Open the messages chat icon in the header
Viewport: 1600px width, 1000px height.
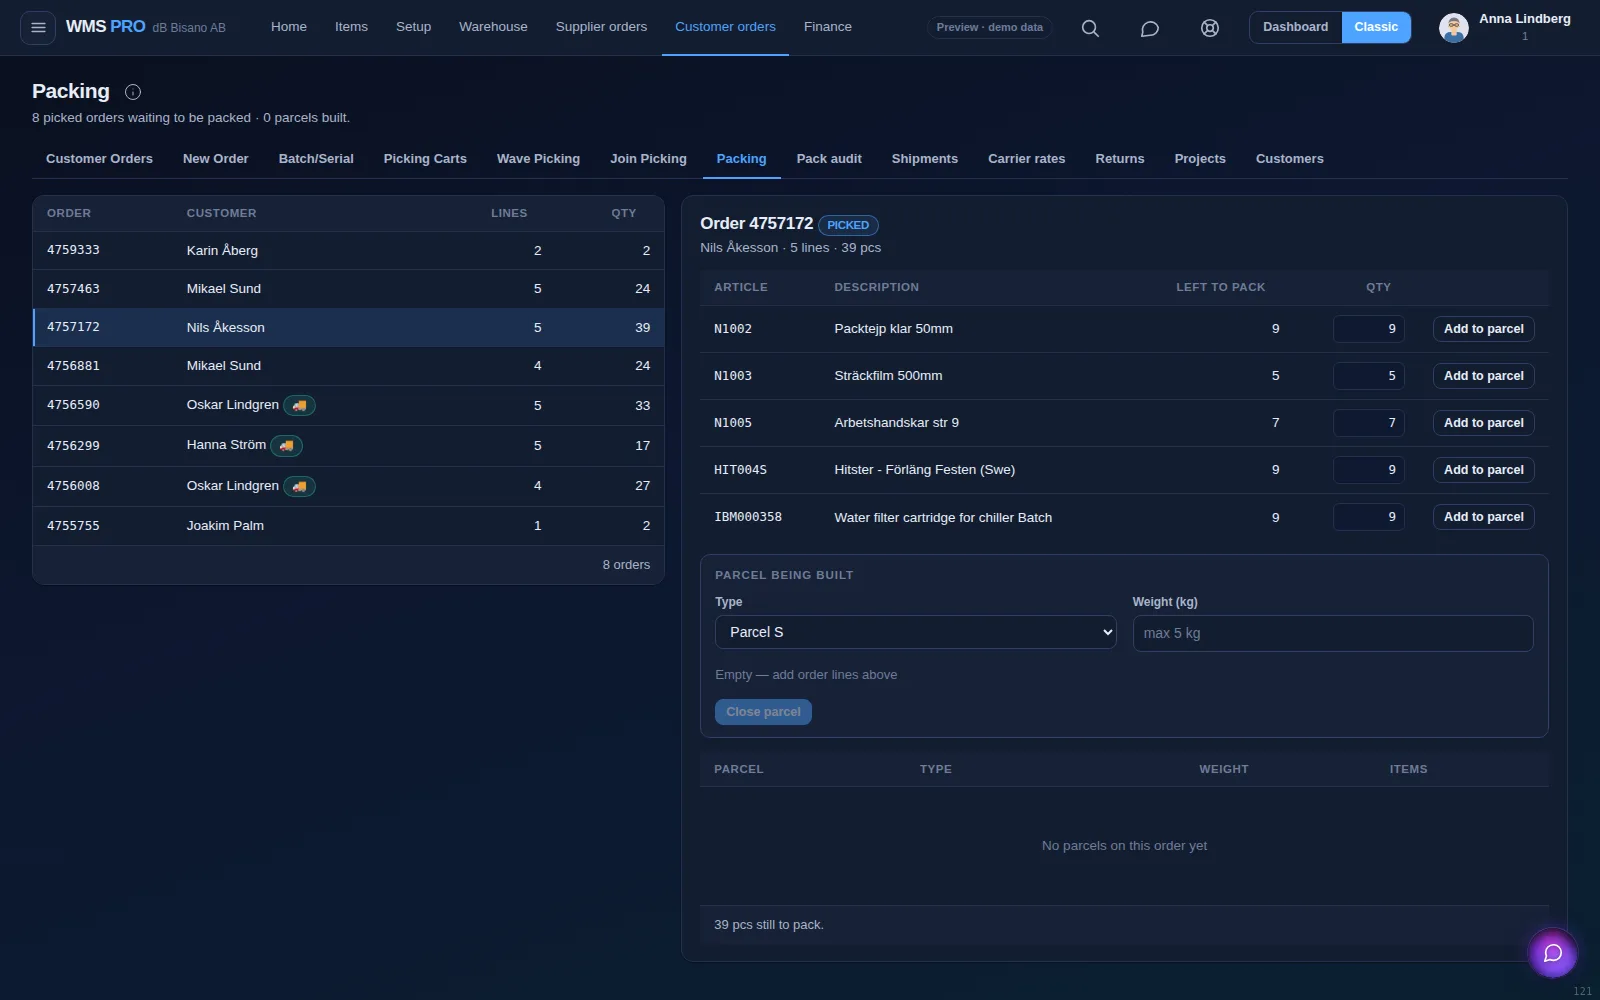[1150, 28]
